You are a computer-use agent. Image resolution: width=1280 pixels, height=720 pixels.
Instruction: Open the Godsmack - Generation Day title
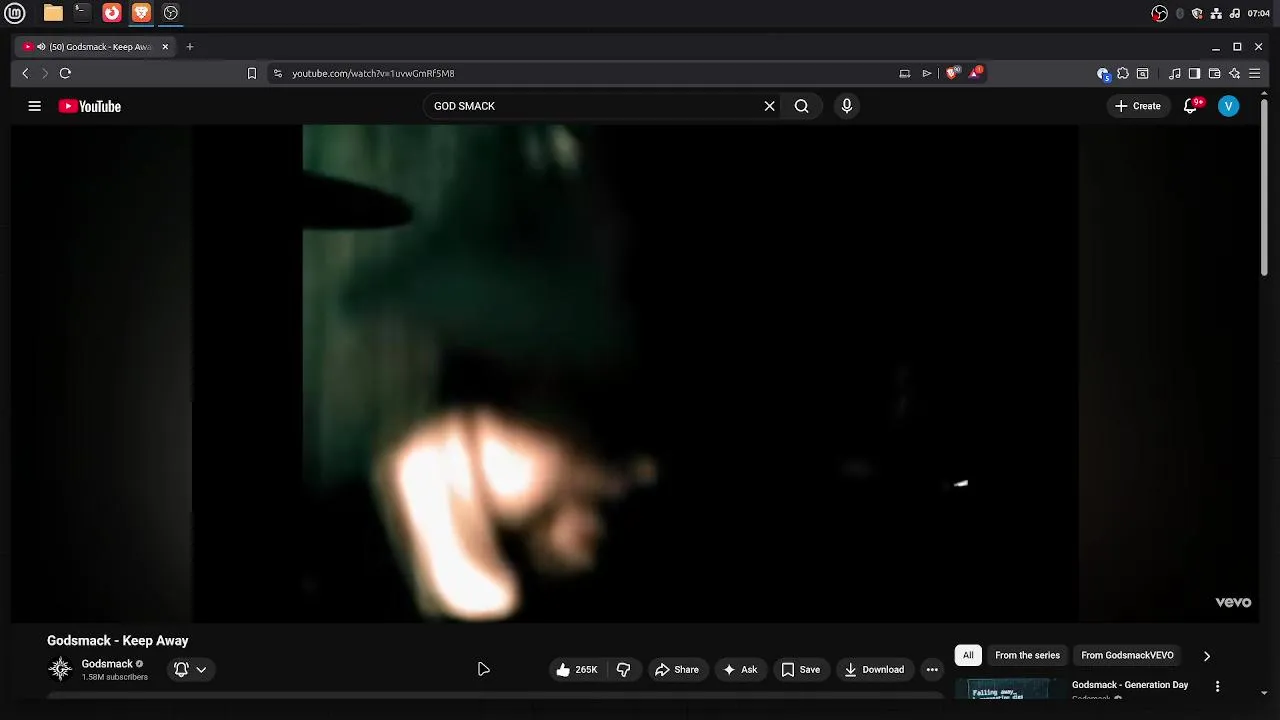click(x=1130, y=685)
